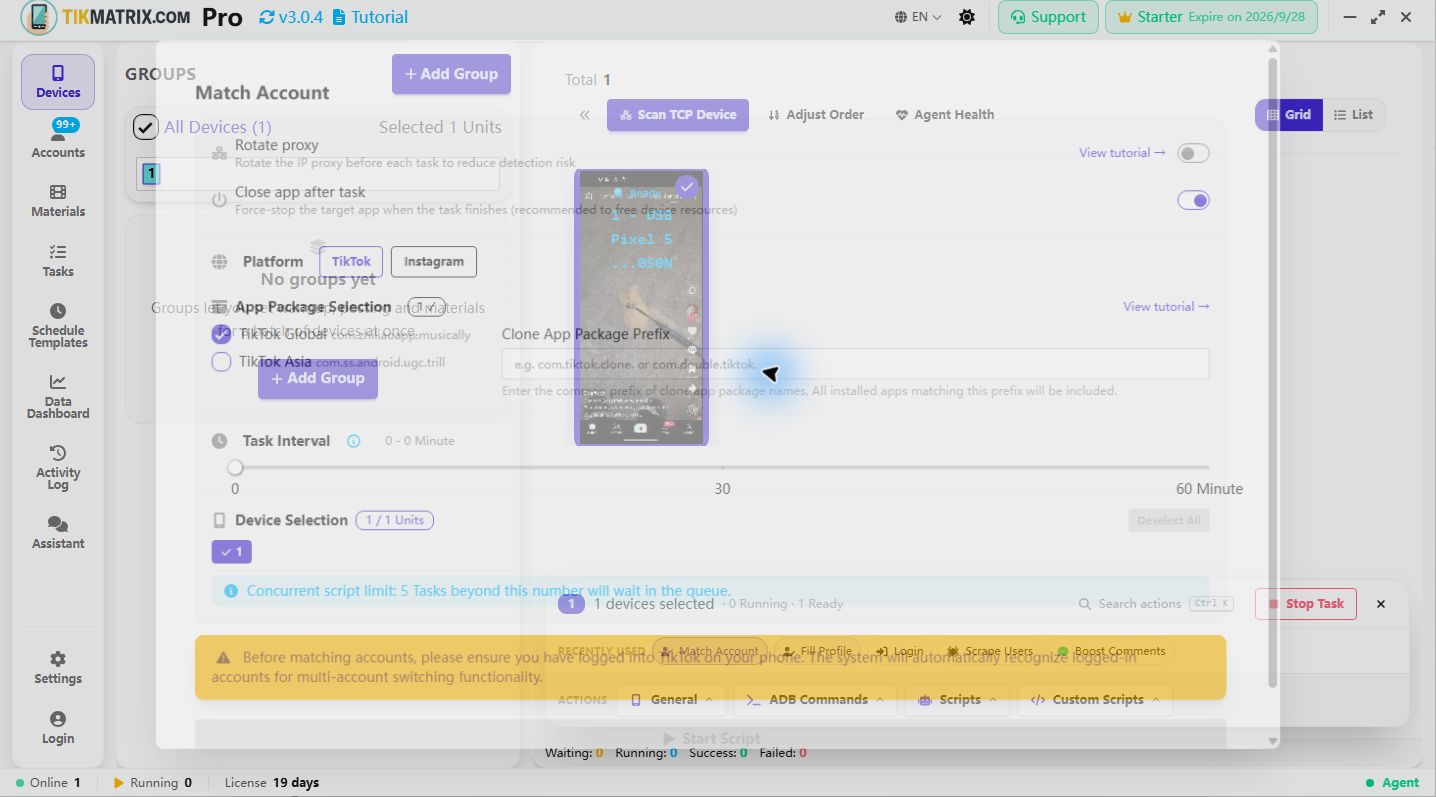Open the Accounts section in sidebar
The image size is (1436, 797).
pyautogui.click(x=58, y=140)
